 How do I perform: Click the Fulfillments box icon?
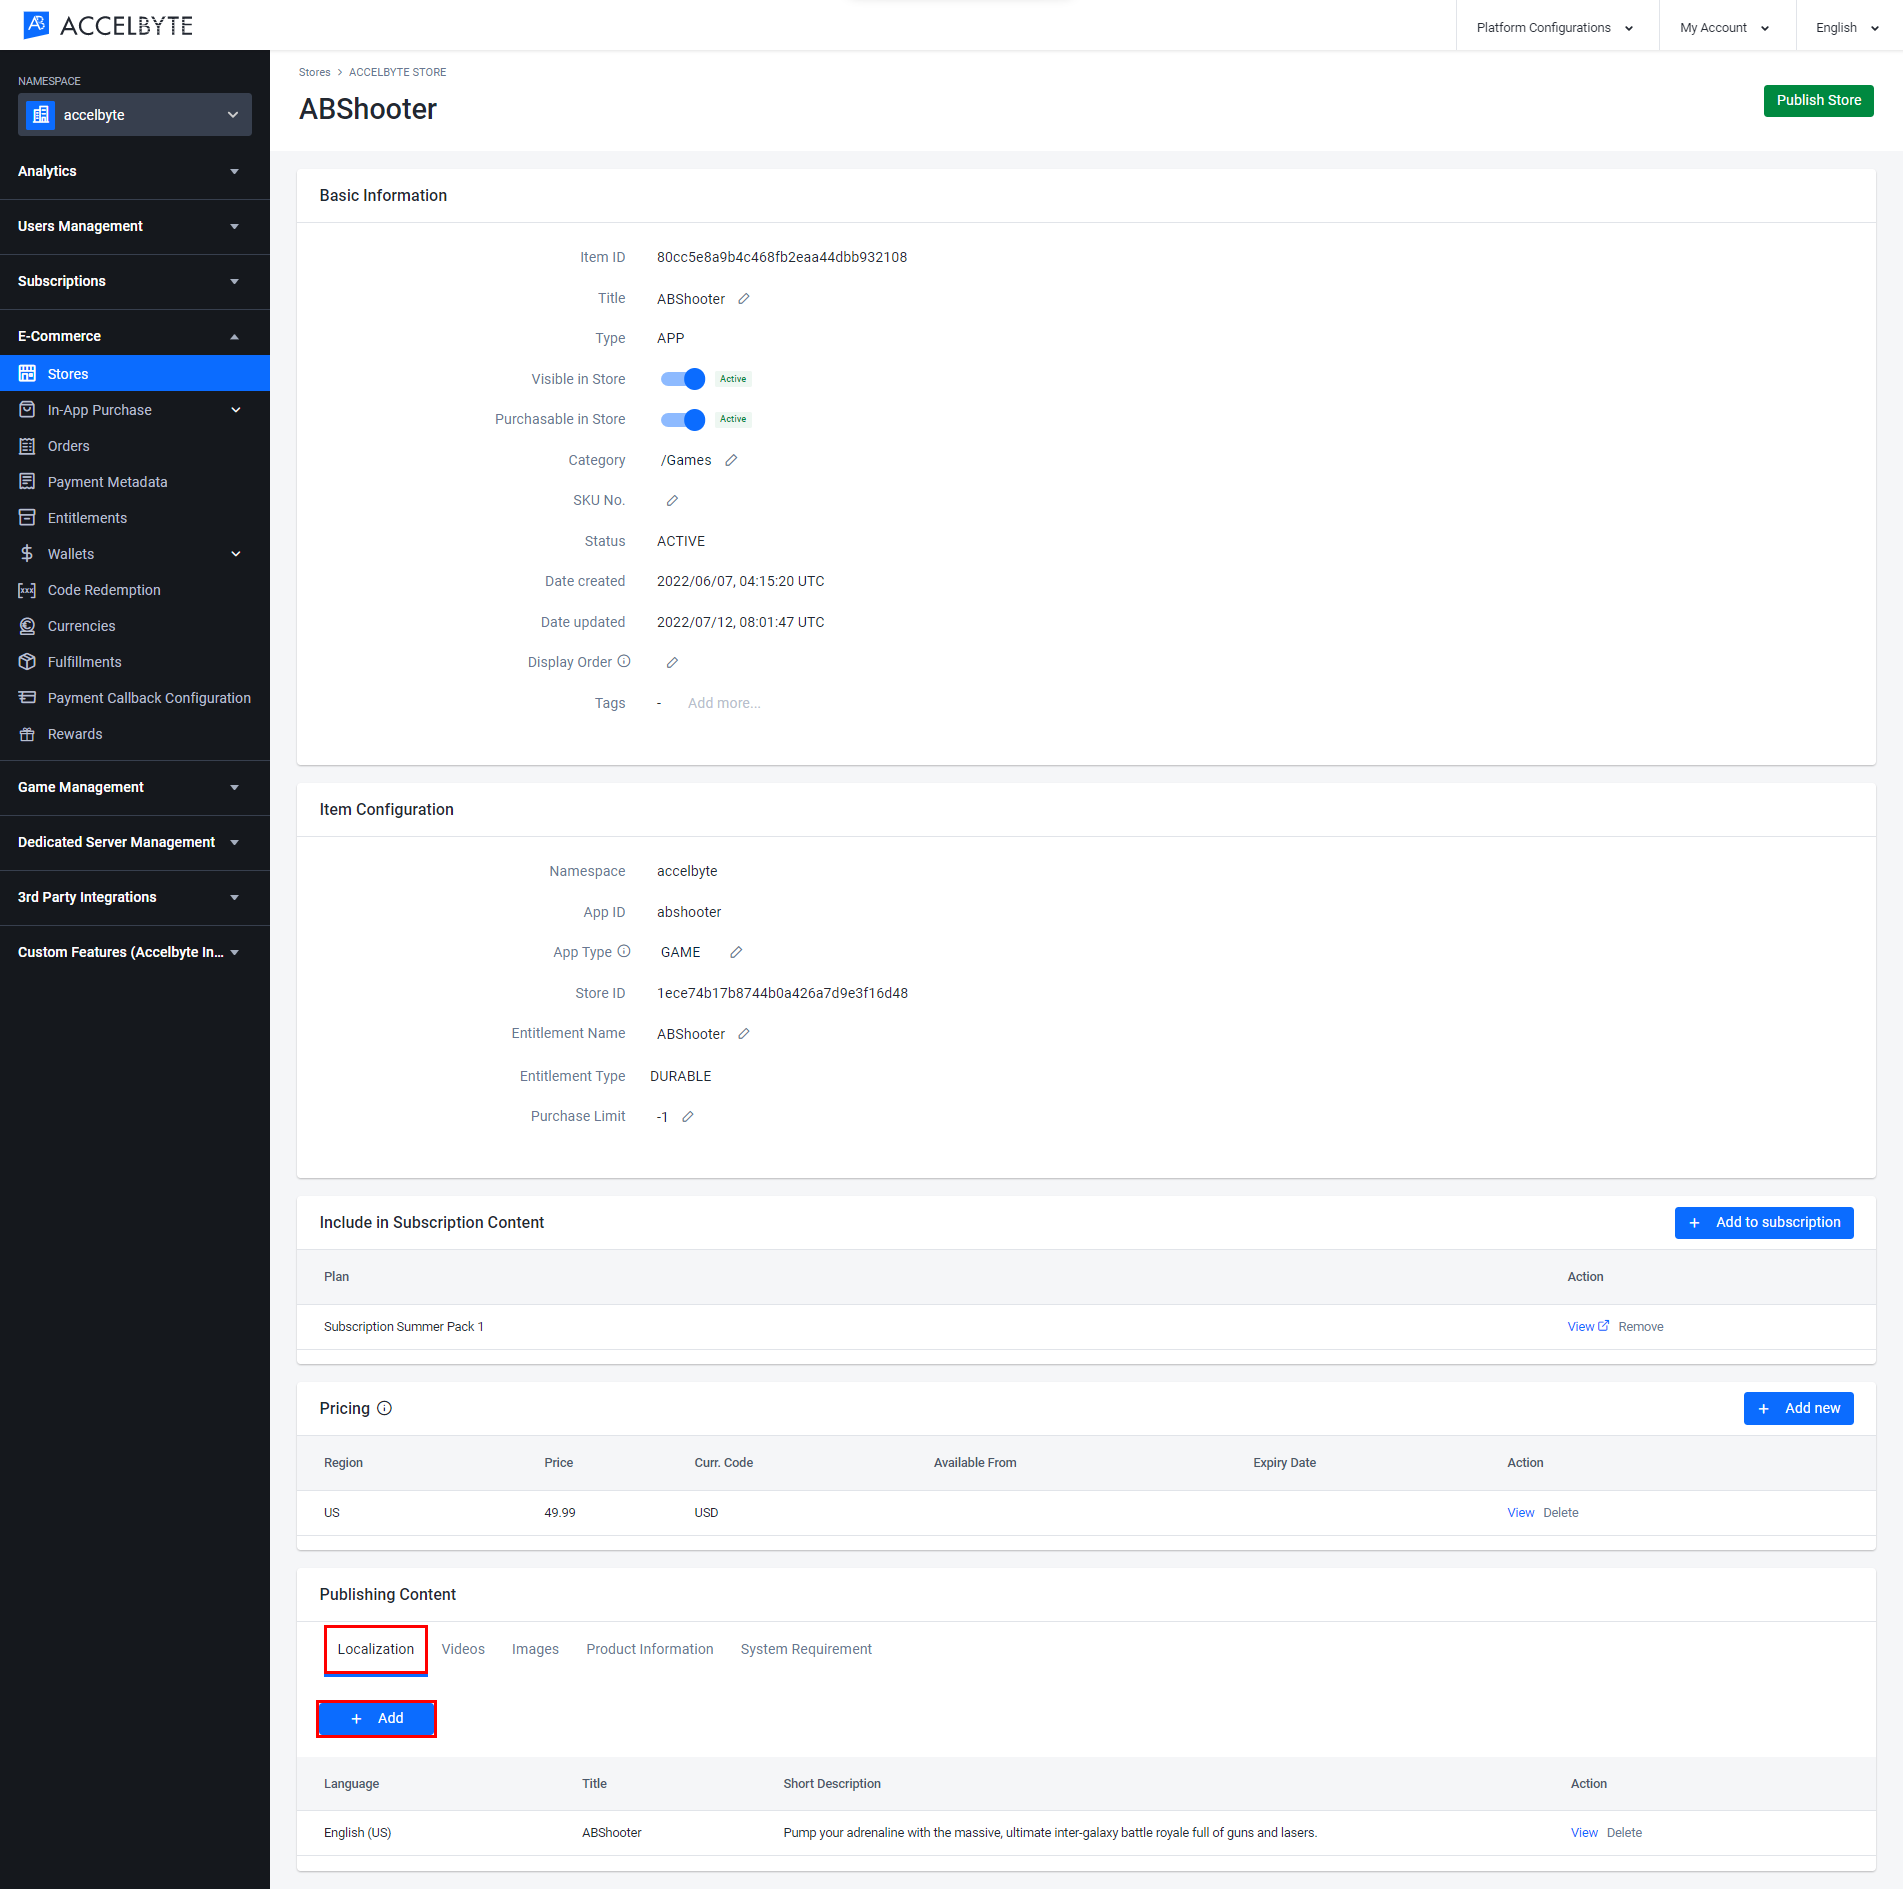(27, 662)
